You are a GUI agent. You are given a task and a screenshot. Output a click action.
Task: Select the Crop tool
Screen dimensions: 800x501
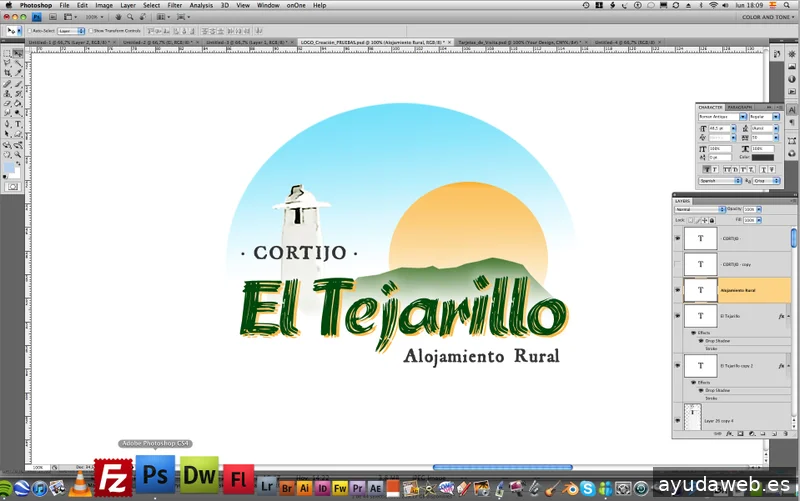tap(7, 73)
